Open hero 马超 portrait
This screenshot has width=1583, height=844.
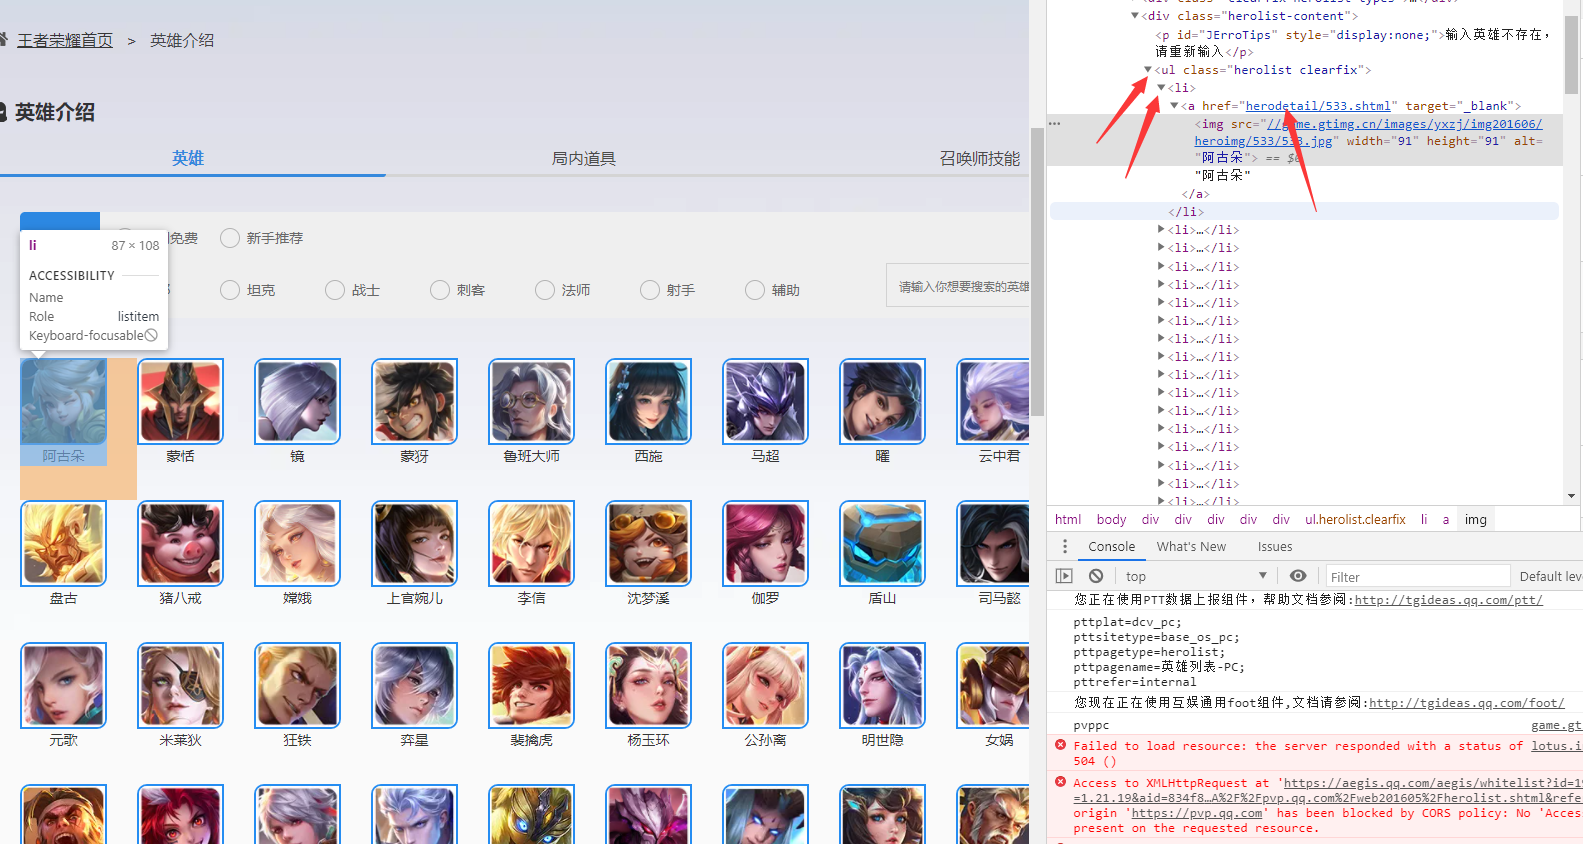[x=765, y=401]
